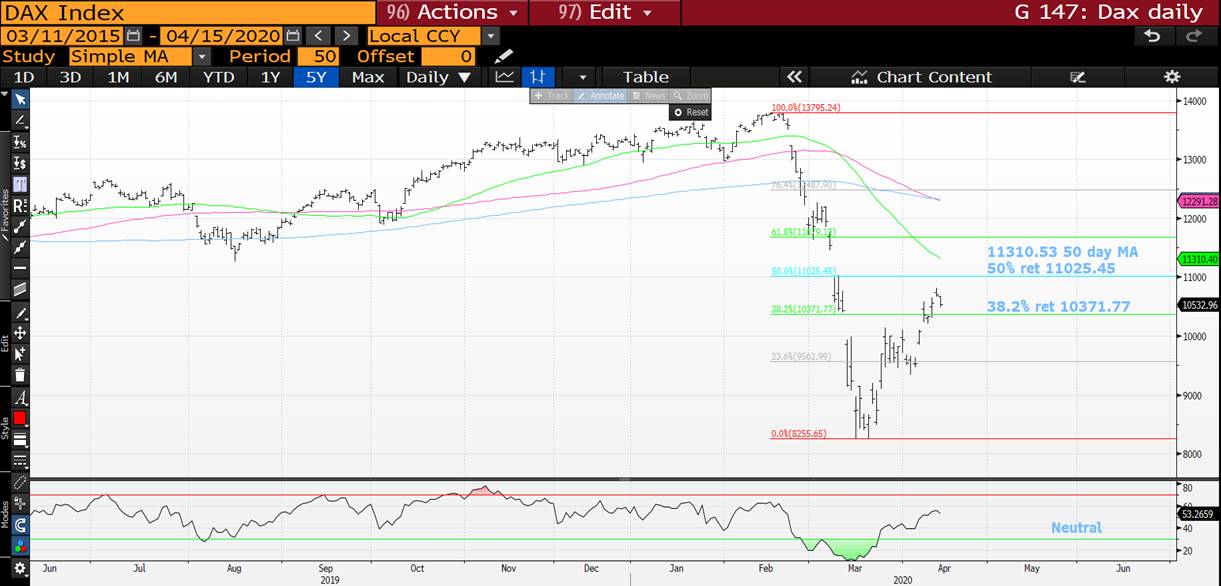Viewport: 1221px width, 586px height.
Task: Choose the dollar change measure tool
Action: [20, 163]
